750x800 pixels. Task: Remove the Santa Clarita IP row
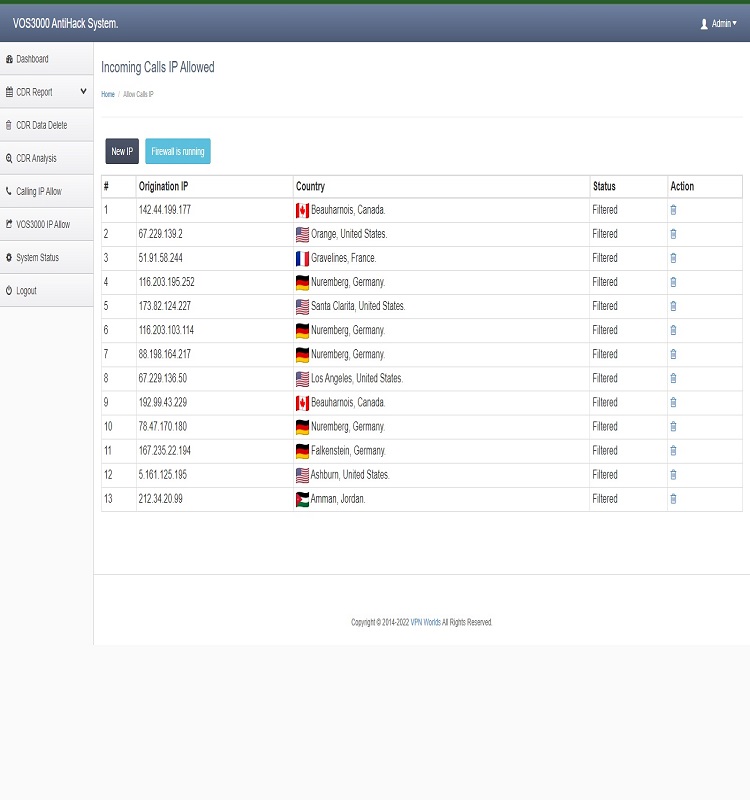click(x=673, y=306)
